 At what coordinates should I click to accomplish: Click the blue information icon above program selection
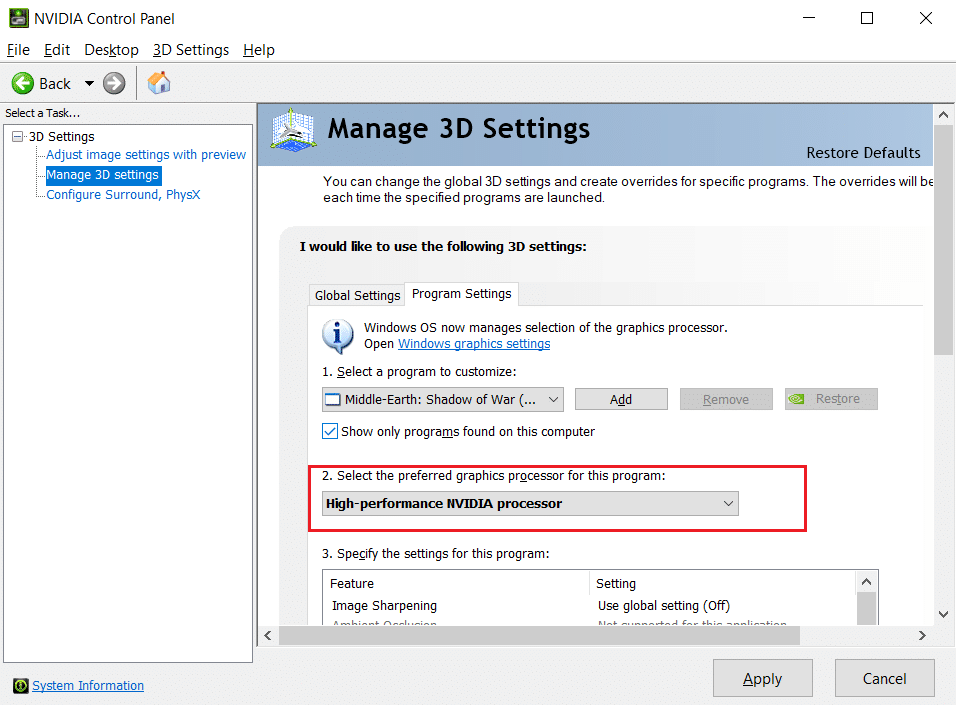tap(337, 334)
